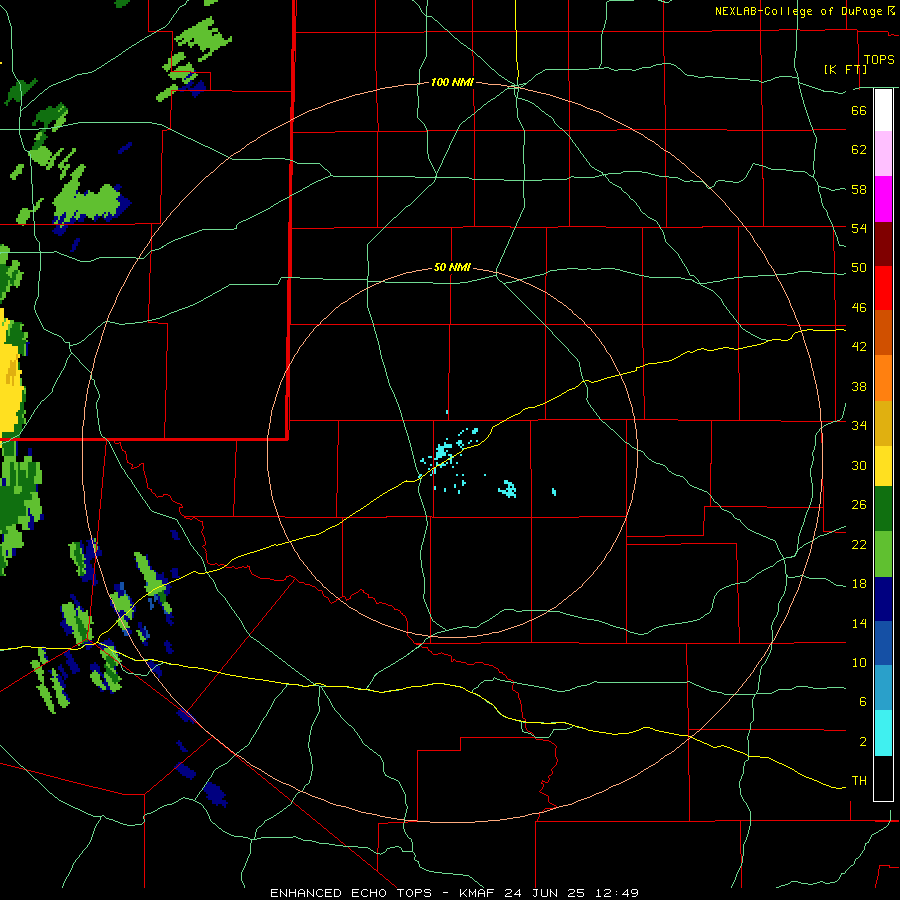Click the legend value "34"
This screenshot has width=900, height=900.
[x=859, y=426]
